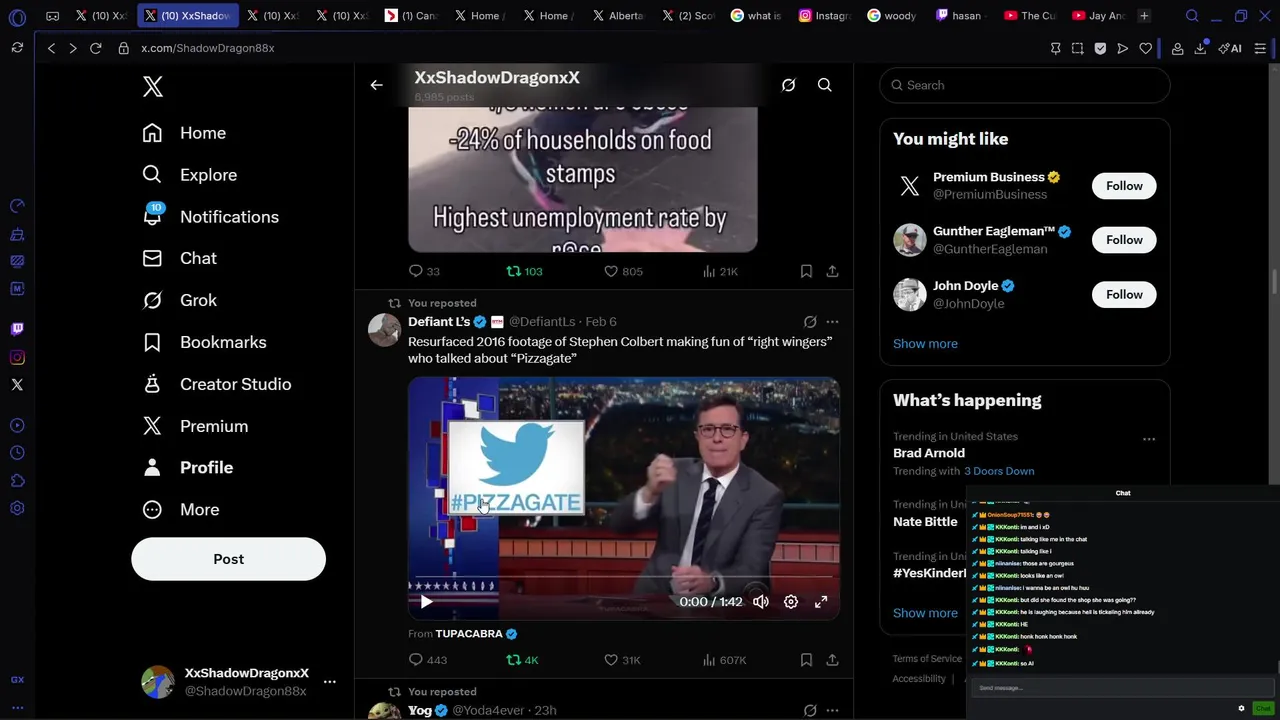1280x720 pixels.
Task: Open Brad Arnold trending topic
Action: point(929,453)
